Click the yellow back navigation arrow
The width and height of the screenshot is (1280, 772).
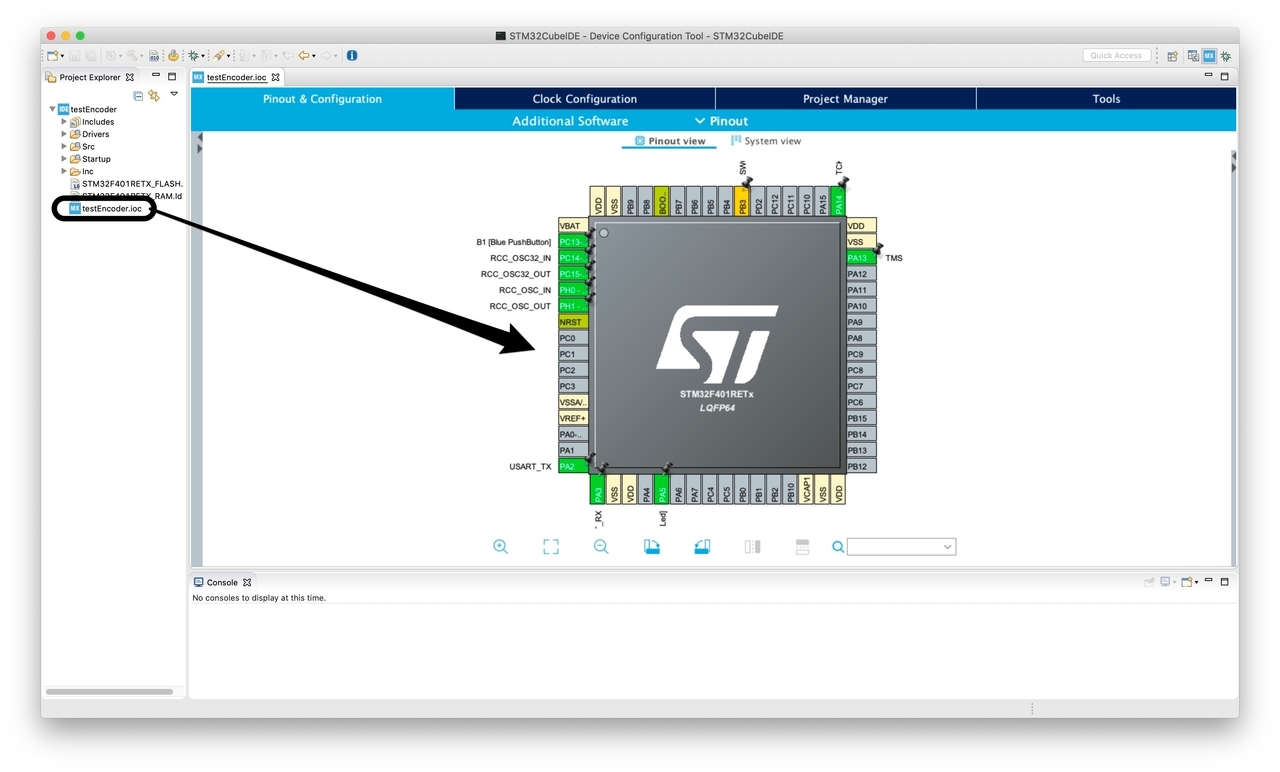tap(304, 55)
